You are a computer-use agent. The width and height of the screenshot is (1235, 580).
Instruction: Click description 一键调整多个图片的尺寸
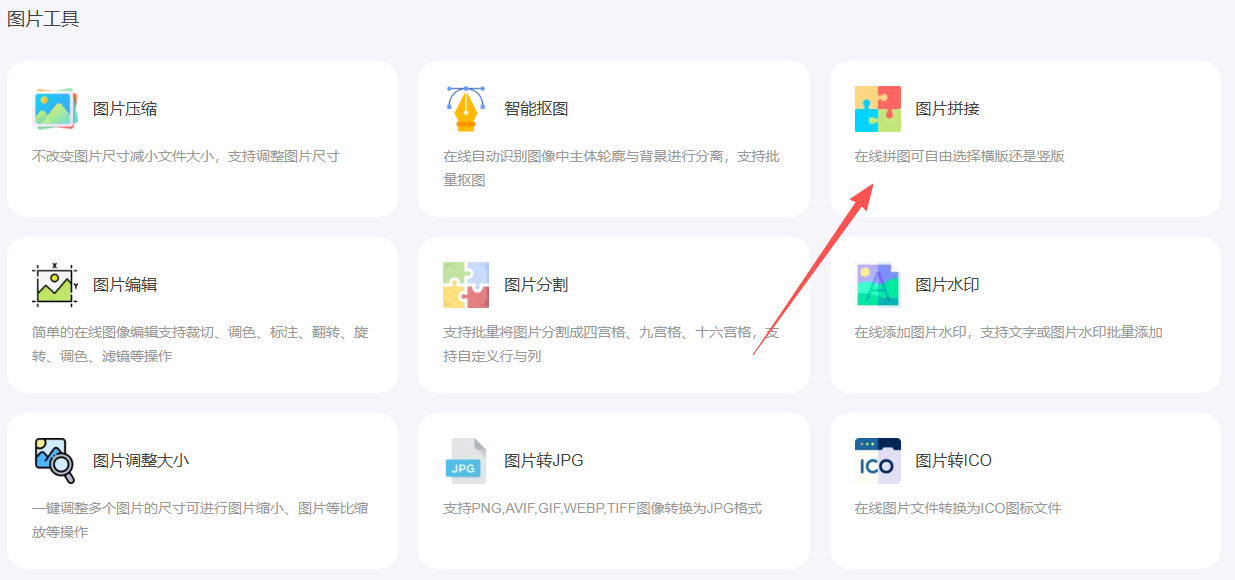point(110,508)
